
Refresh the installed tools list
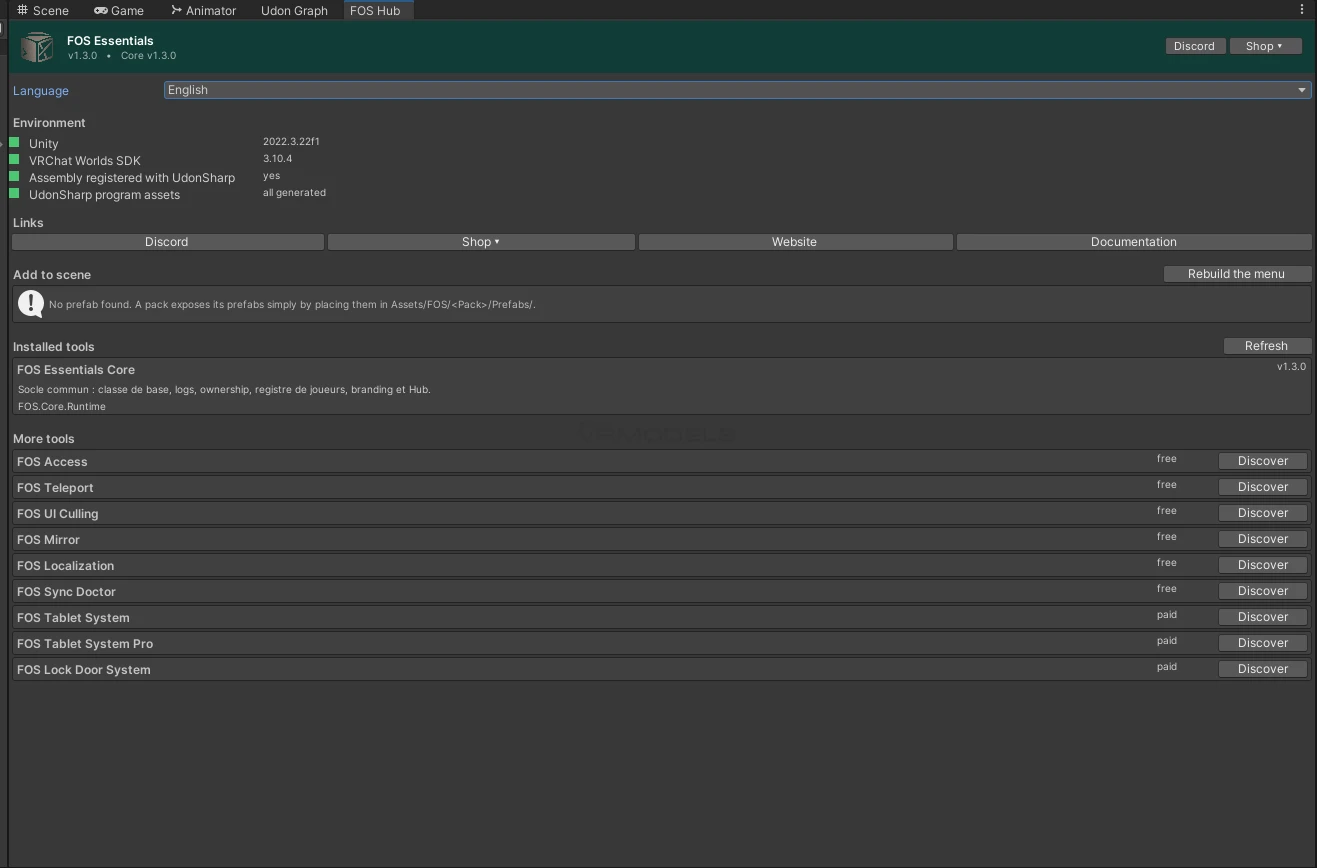pos(1267,346)
